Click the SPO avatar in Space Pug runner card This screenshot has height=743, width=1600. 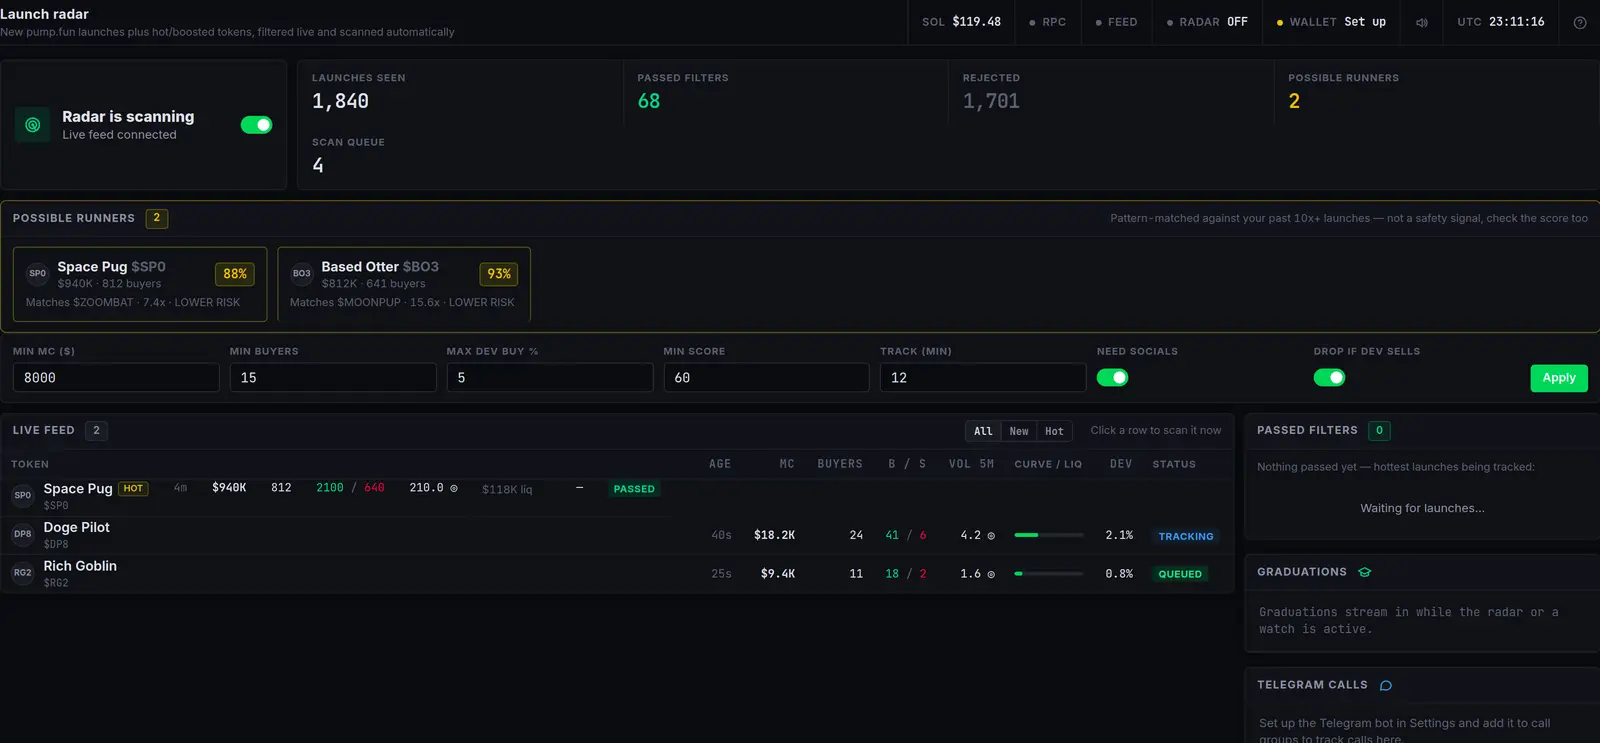click(x=37, y=273)
